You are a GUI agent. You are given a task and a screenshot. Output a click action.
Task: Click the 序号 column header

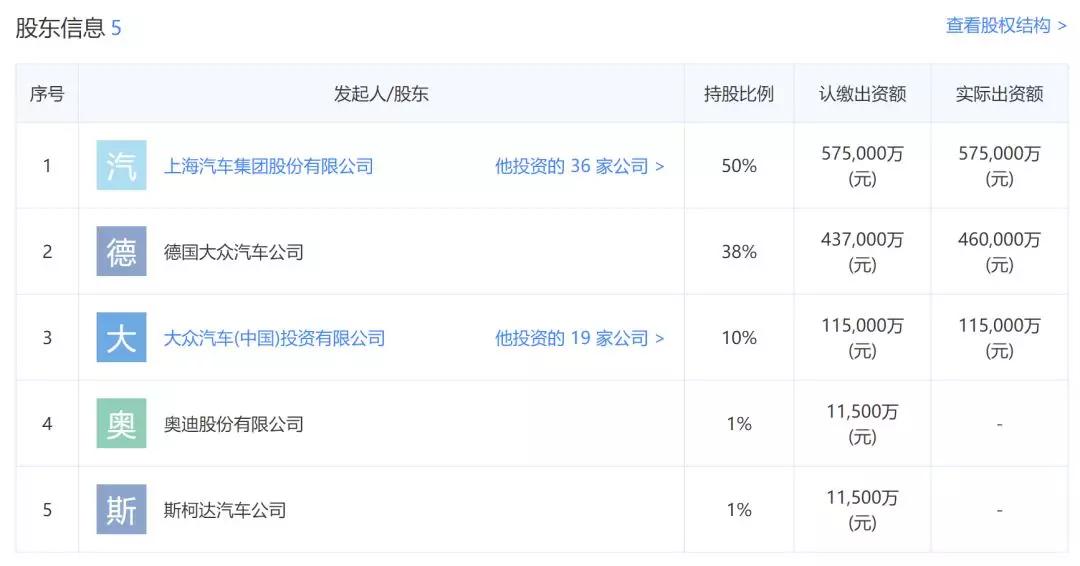point(47,94)
